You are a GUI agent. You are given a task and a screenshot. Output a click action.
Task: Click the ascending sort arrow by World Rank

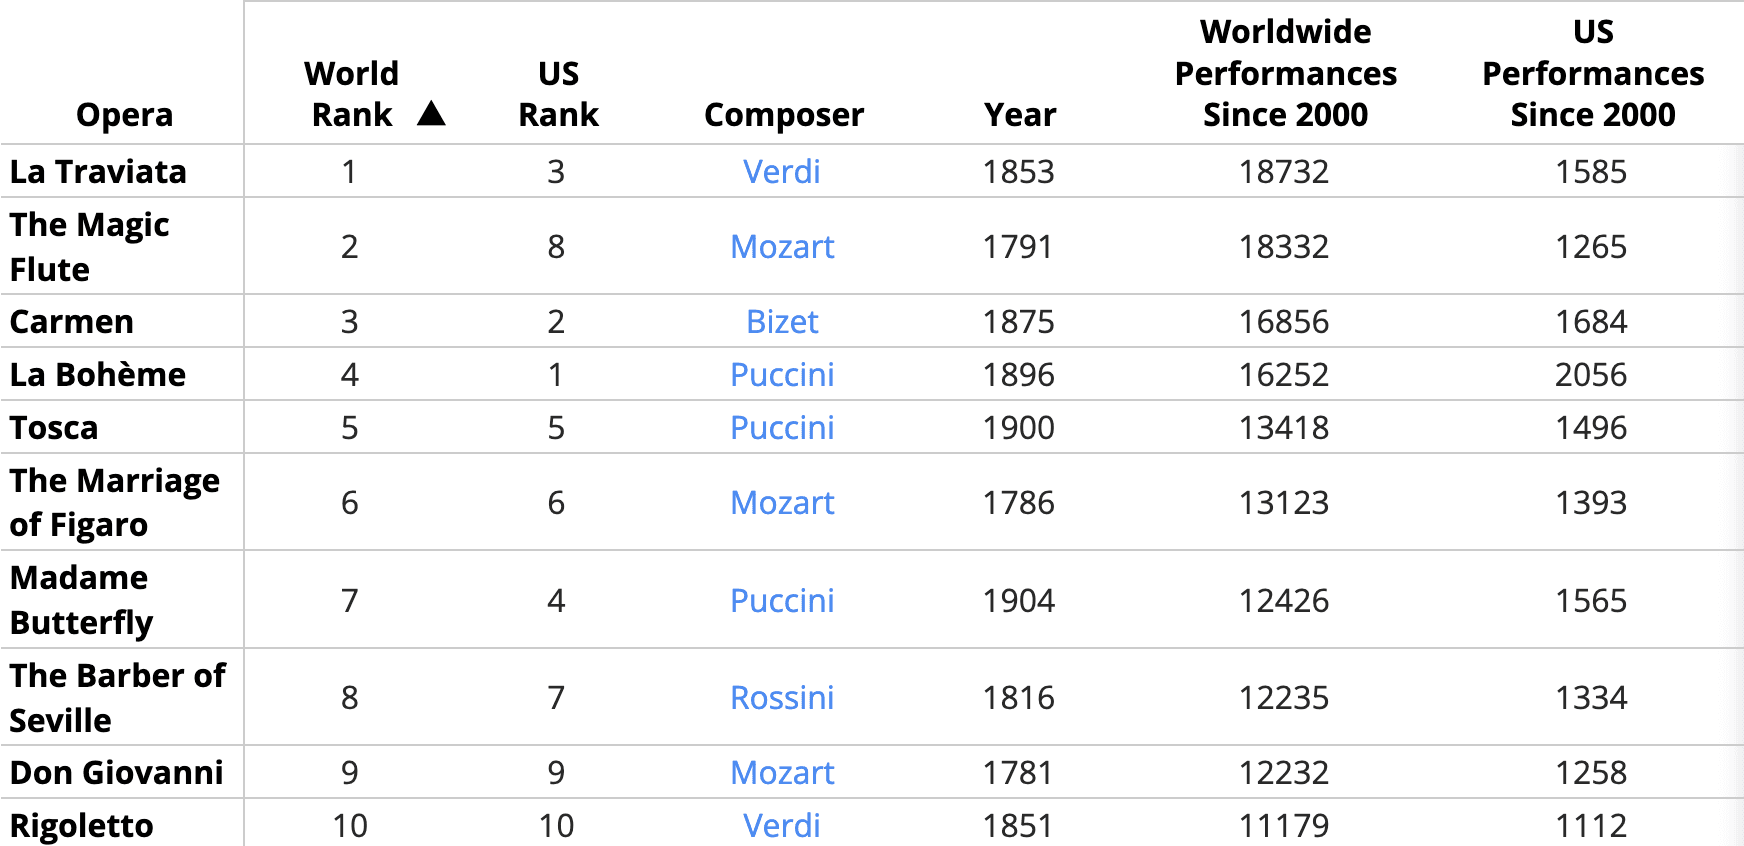[431, 114]
